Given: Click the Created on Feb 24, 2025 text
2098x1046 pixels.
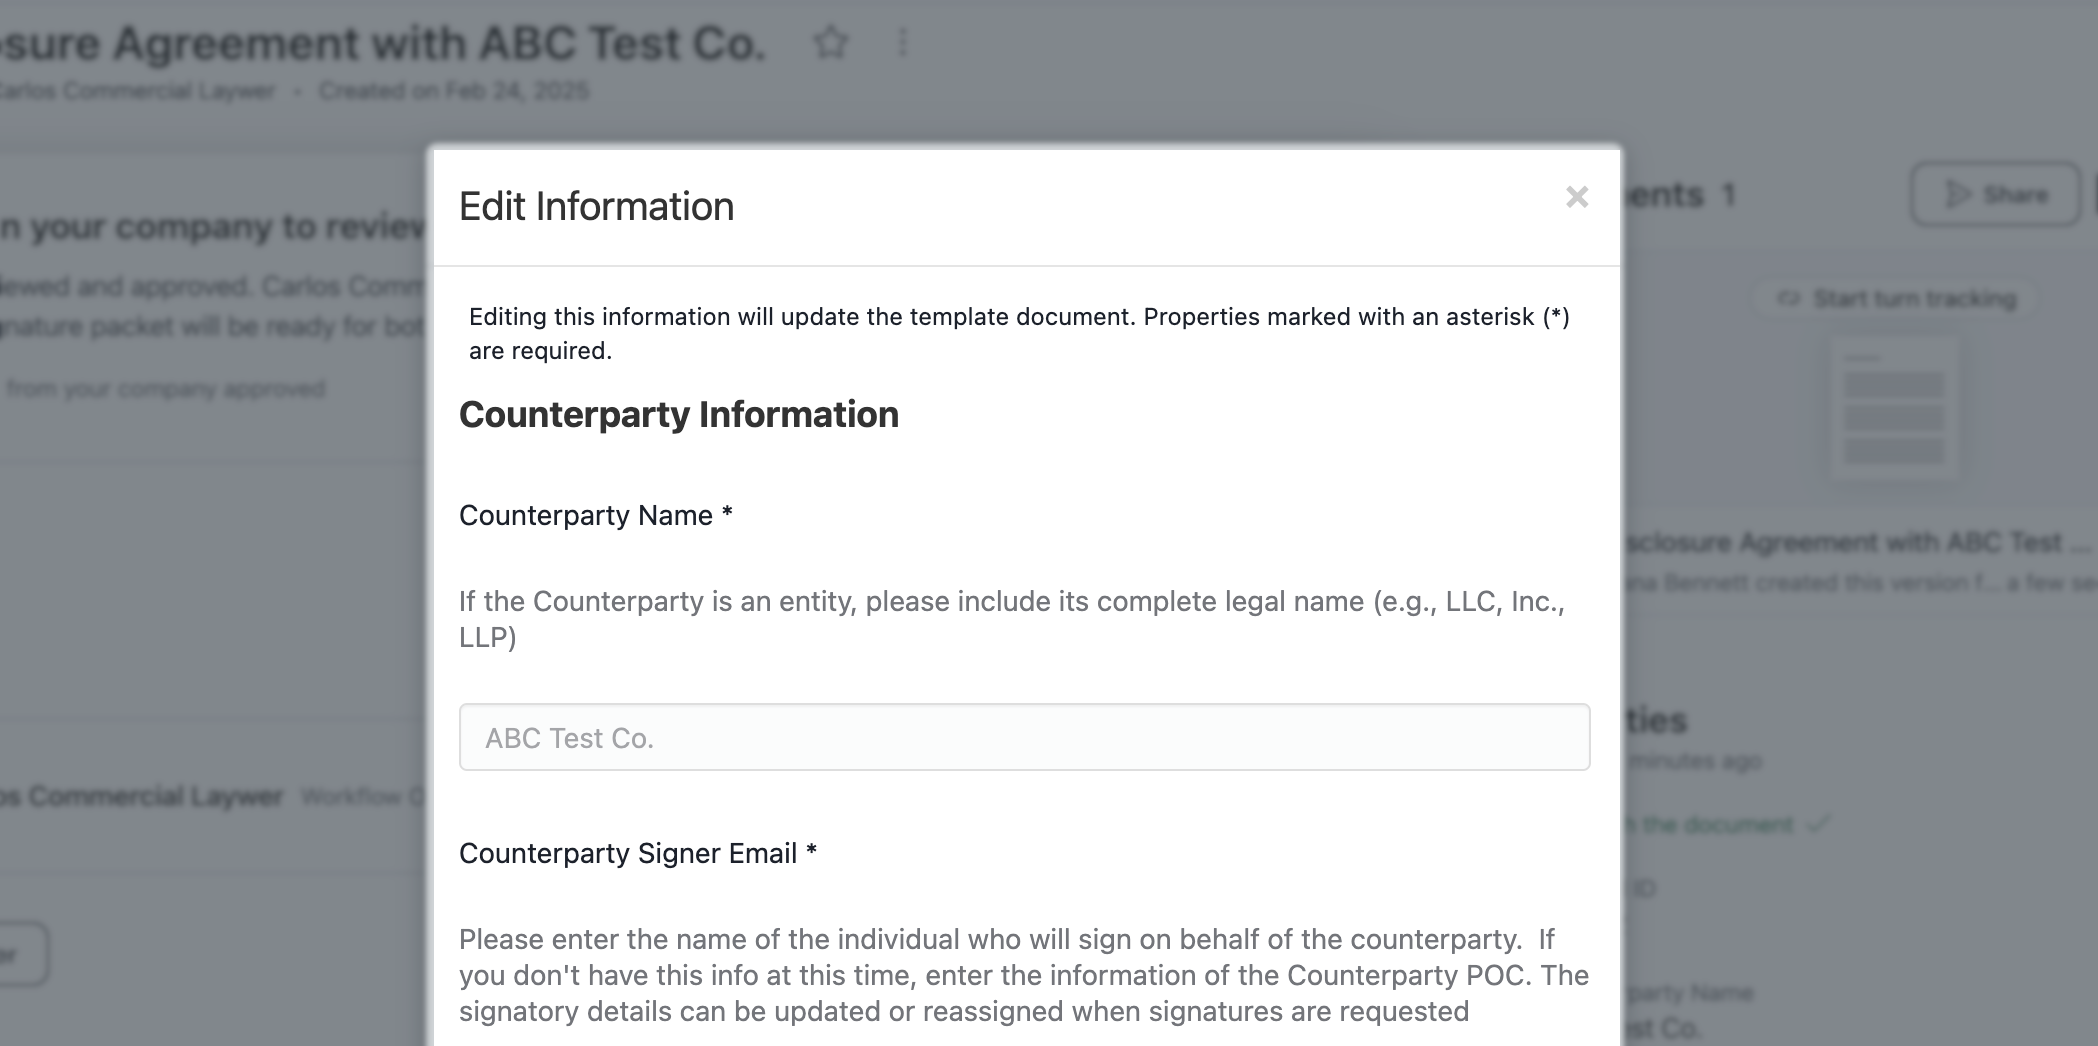Looking at the screenshot, I should [454, 91].
